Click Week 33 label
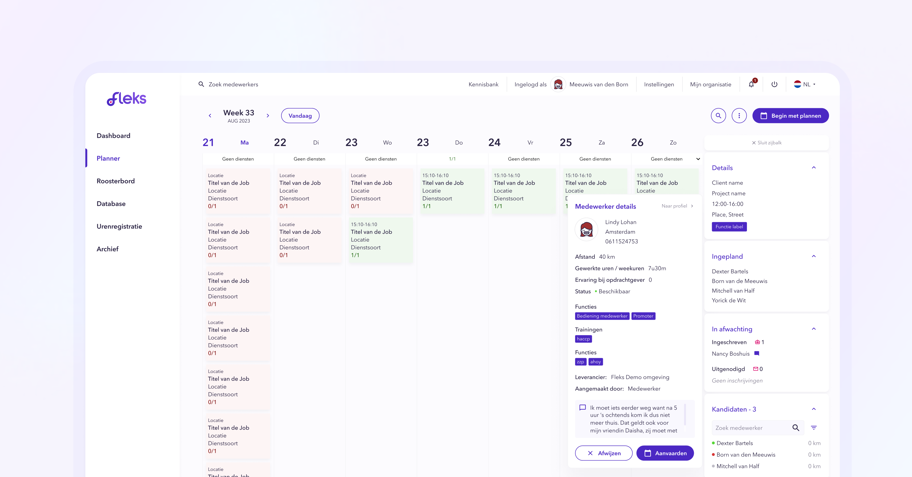Screen dimensions: 912x477 tap(239, 113)
